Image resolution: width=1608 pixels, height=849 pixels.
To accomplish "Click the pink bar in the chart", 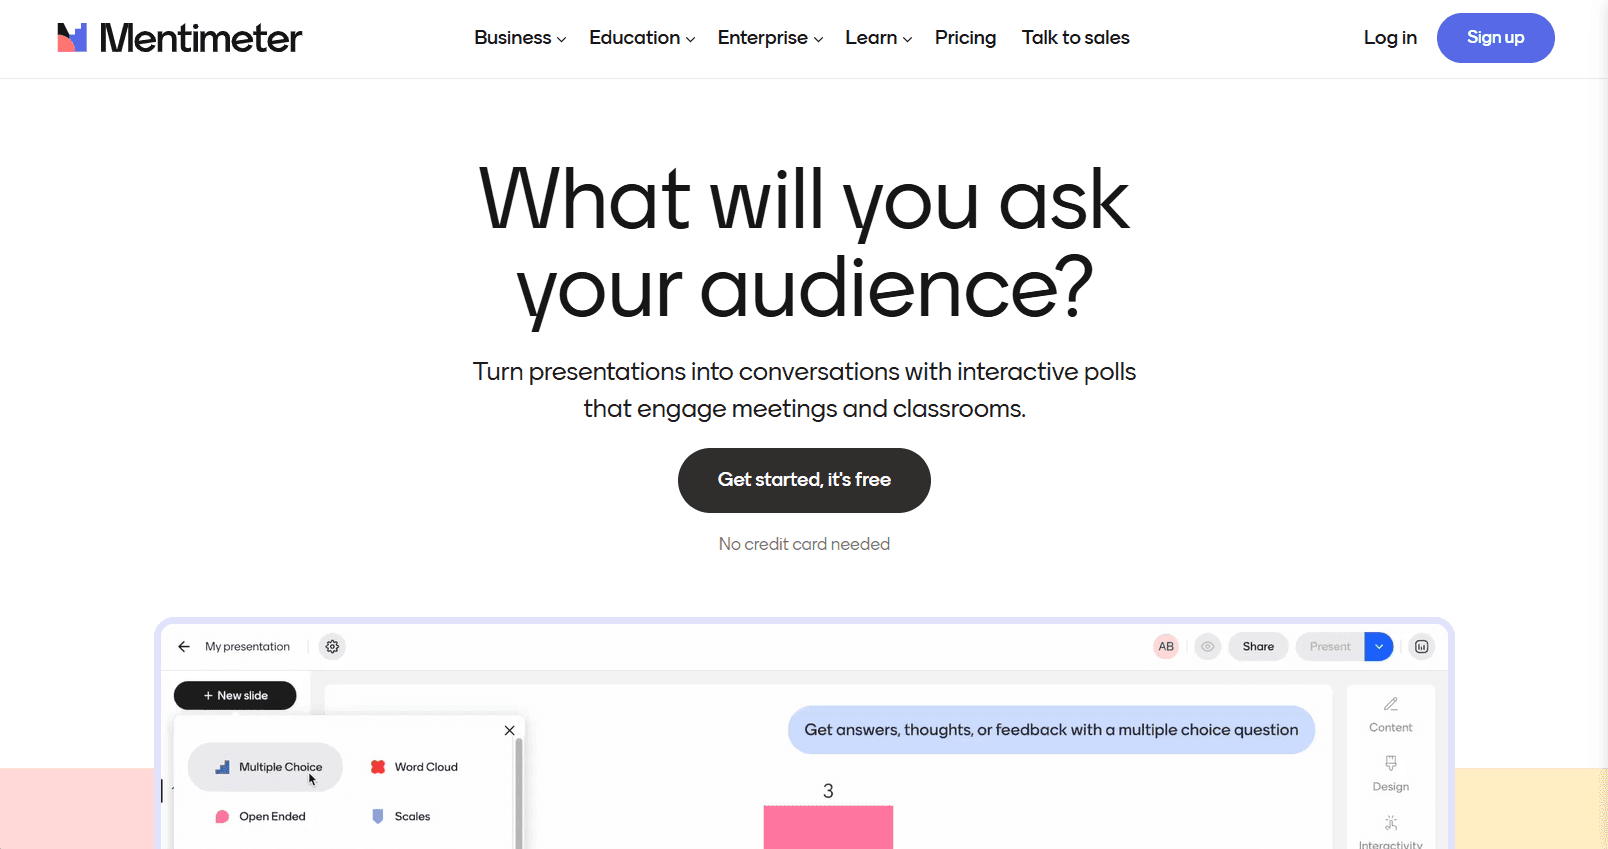I will coord(828,827).
